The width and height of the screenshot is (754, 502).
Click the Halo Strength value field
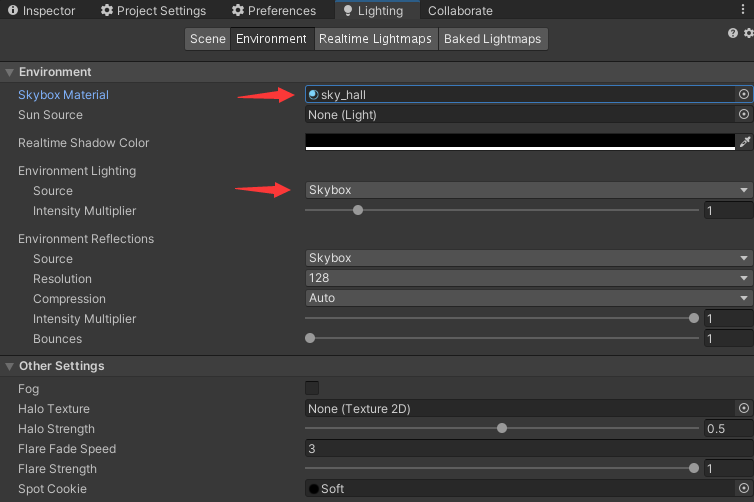[x=729, y=428]
